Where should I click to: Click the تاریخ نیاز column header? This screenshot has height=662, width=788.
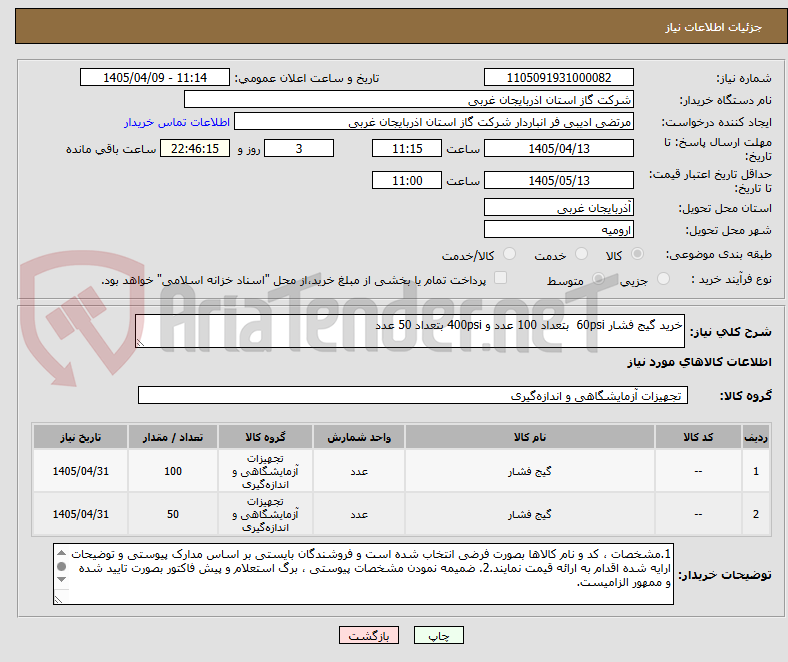point(80,437)
